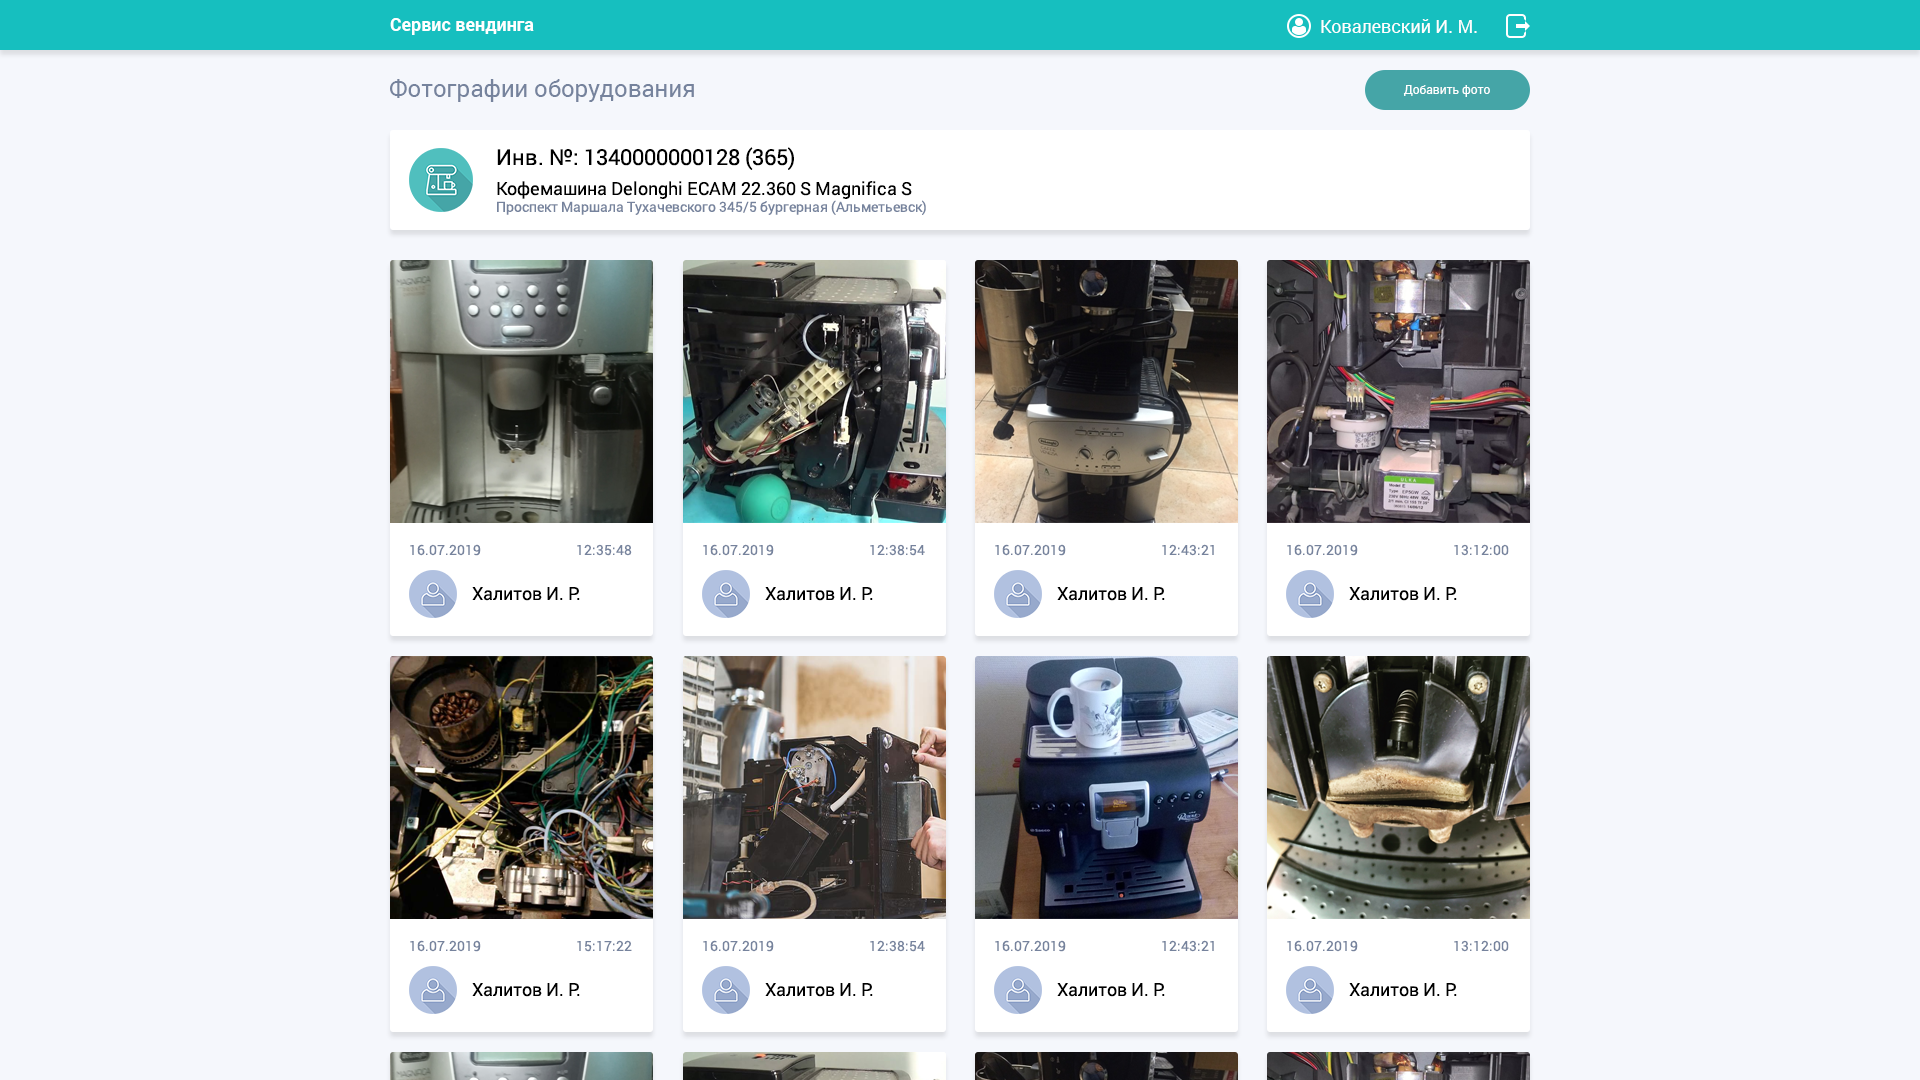The width and height of the screenshot is (1920, 1080).
Task: Click avatar icon under 12:35:48 photo
Action: click(433, 594)
